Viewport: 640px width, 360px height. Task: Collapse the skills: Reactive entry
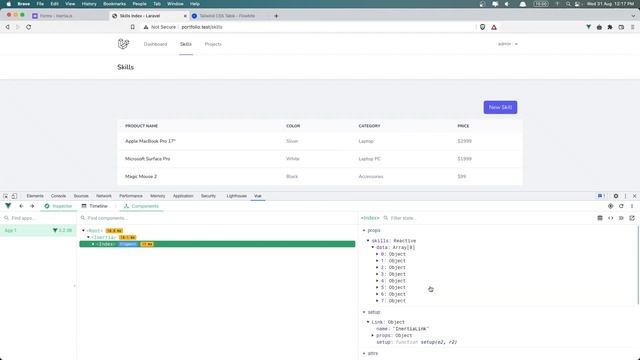tap(368, 241)
